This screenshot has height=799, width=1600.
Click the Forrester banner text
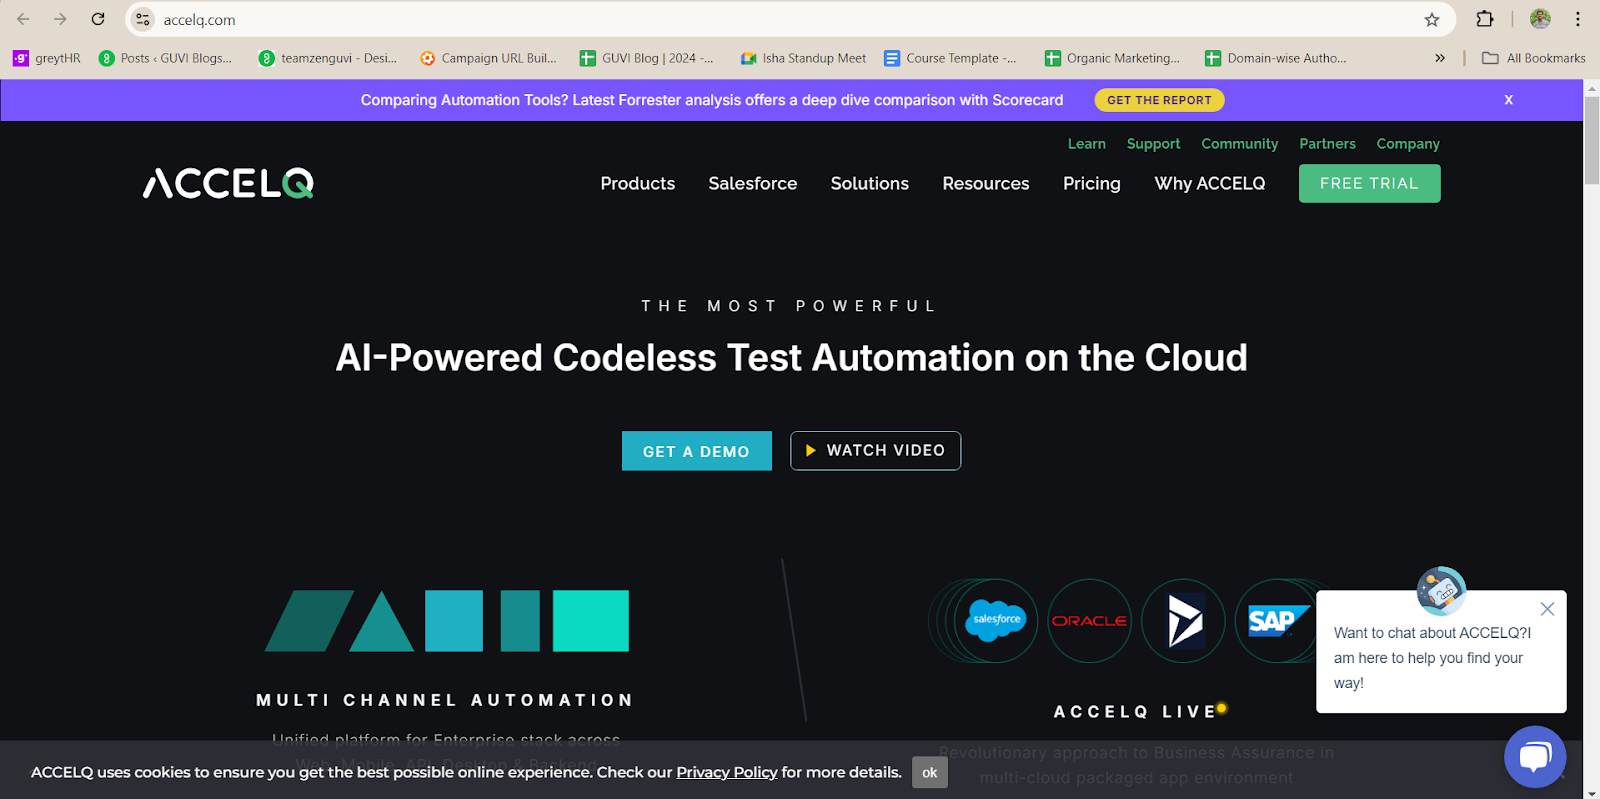coord(712,100)
